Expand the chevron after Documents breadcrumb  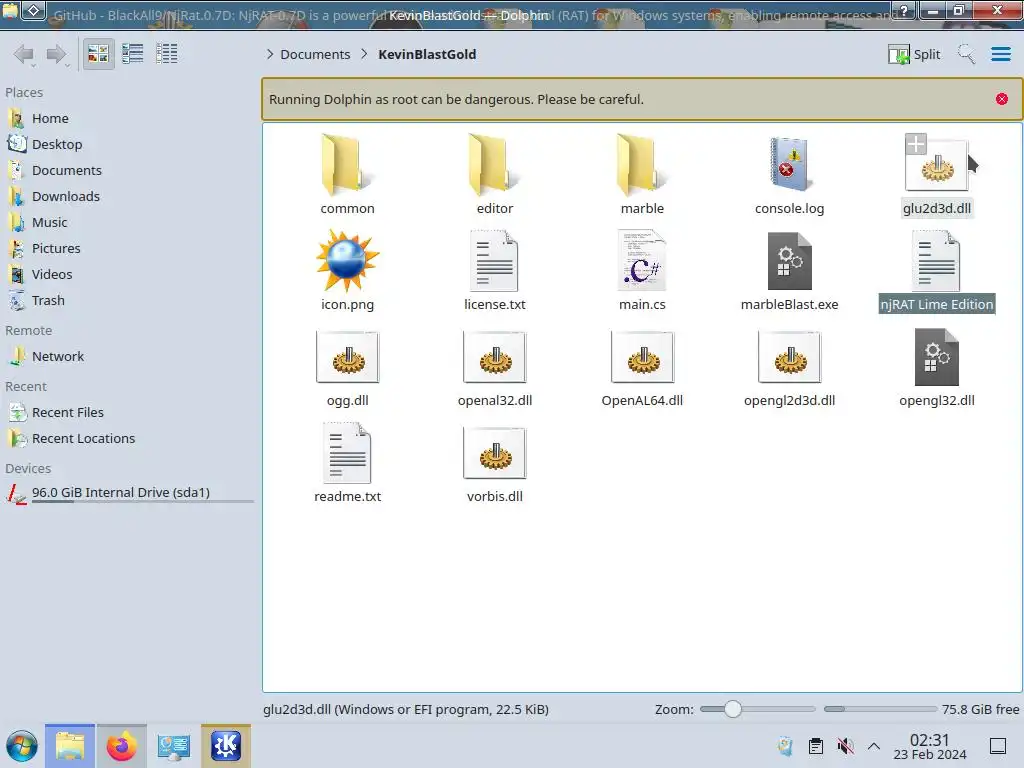click(x=364, y=54)
